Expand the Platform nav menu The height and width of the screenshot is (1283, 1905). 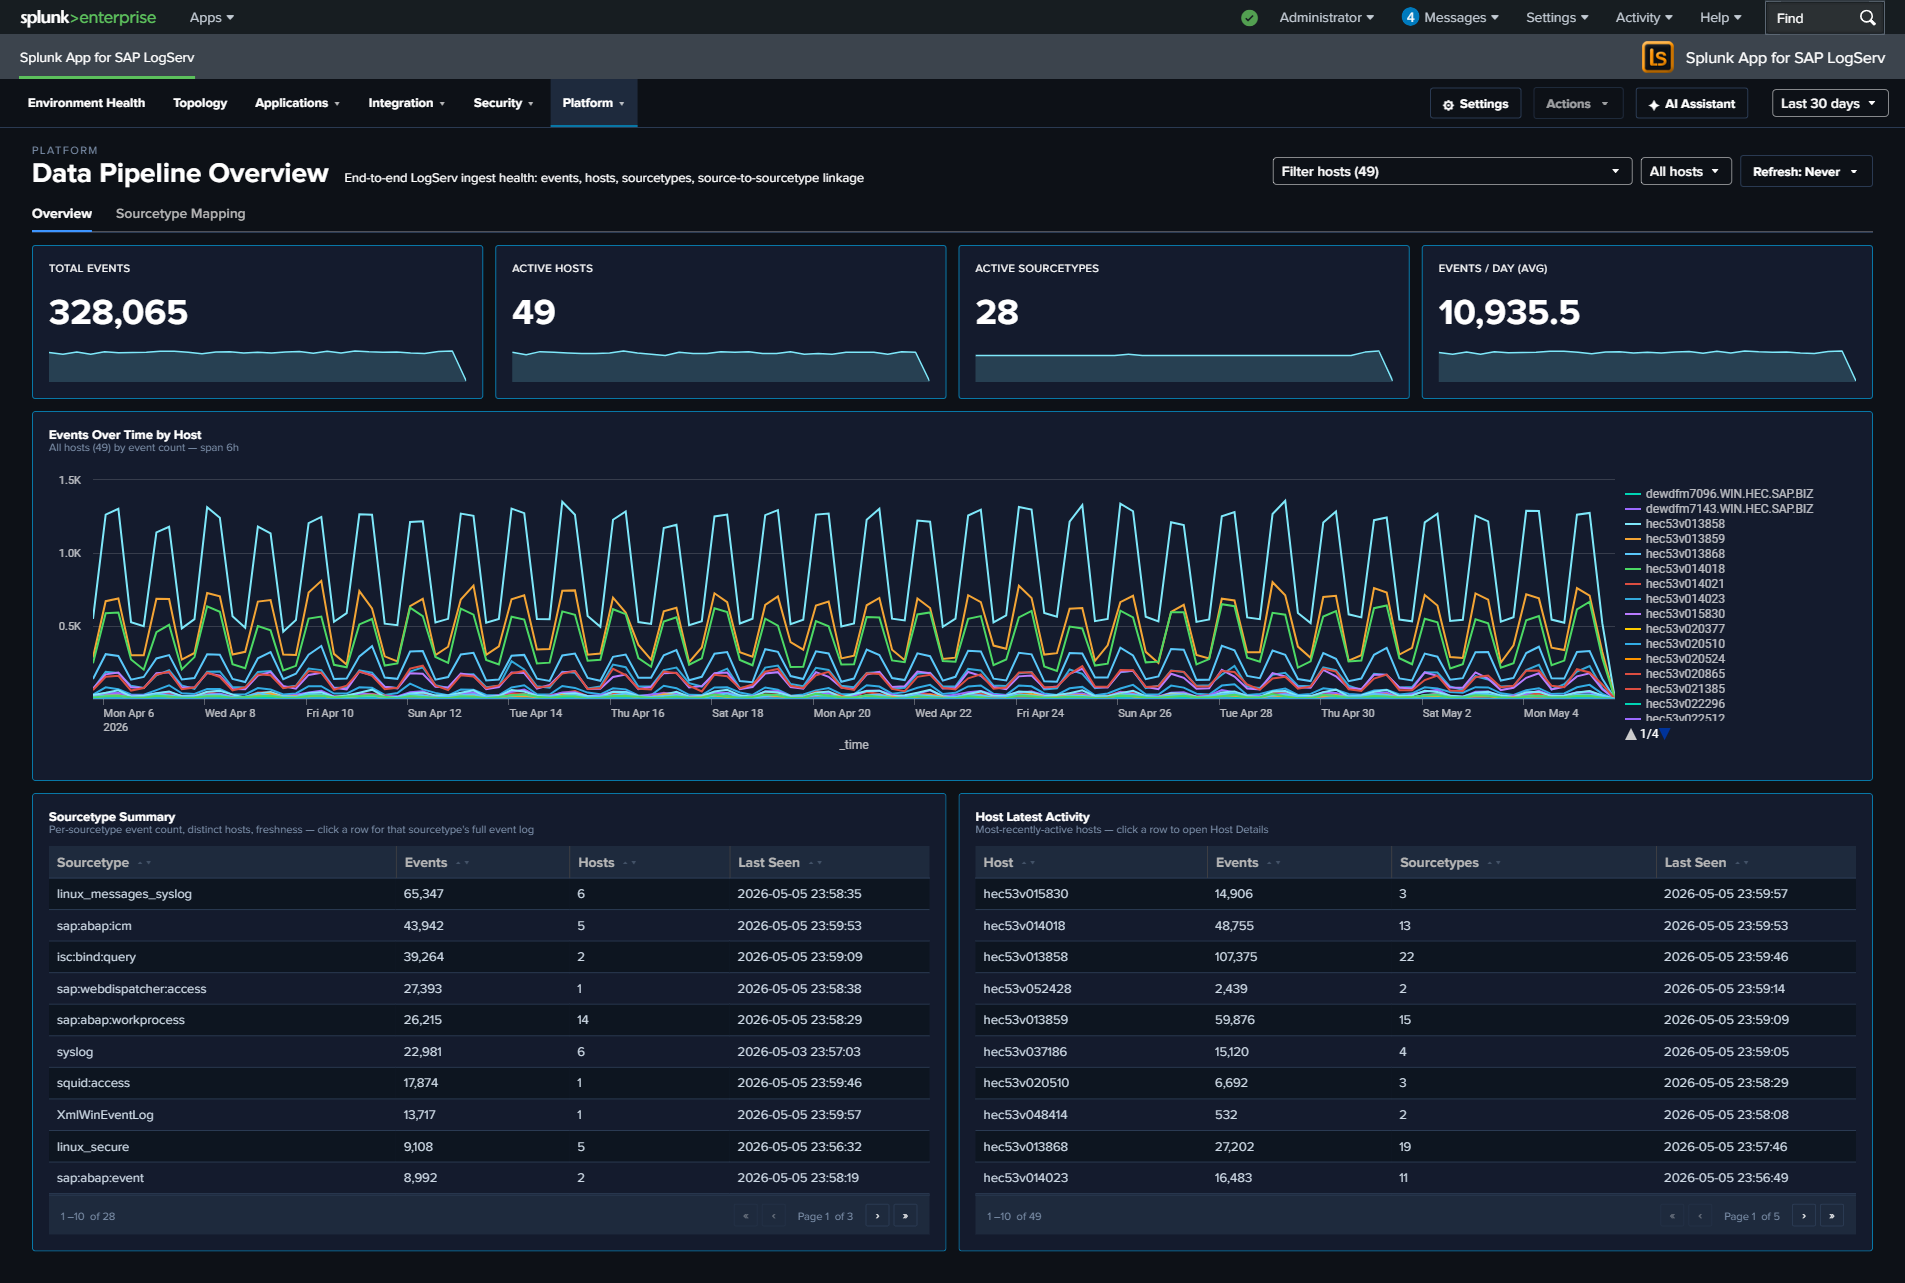point(593,103)
